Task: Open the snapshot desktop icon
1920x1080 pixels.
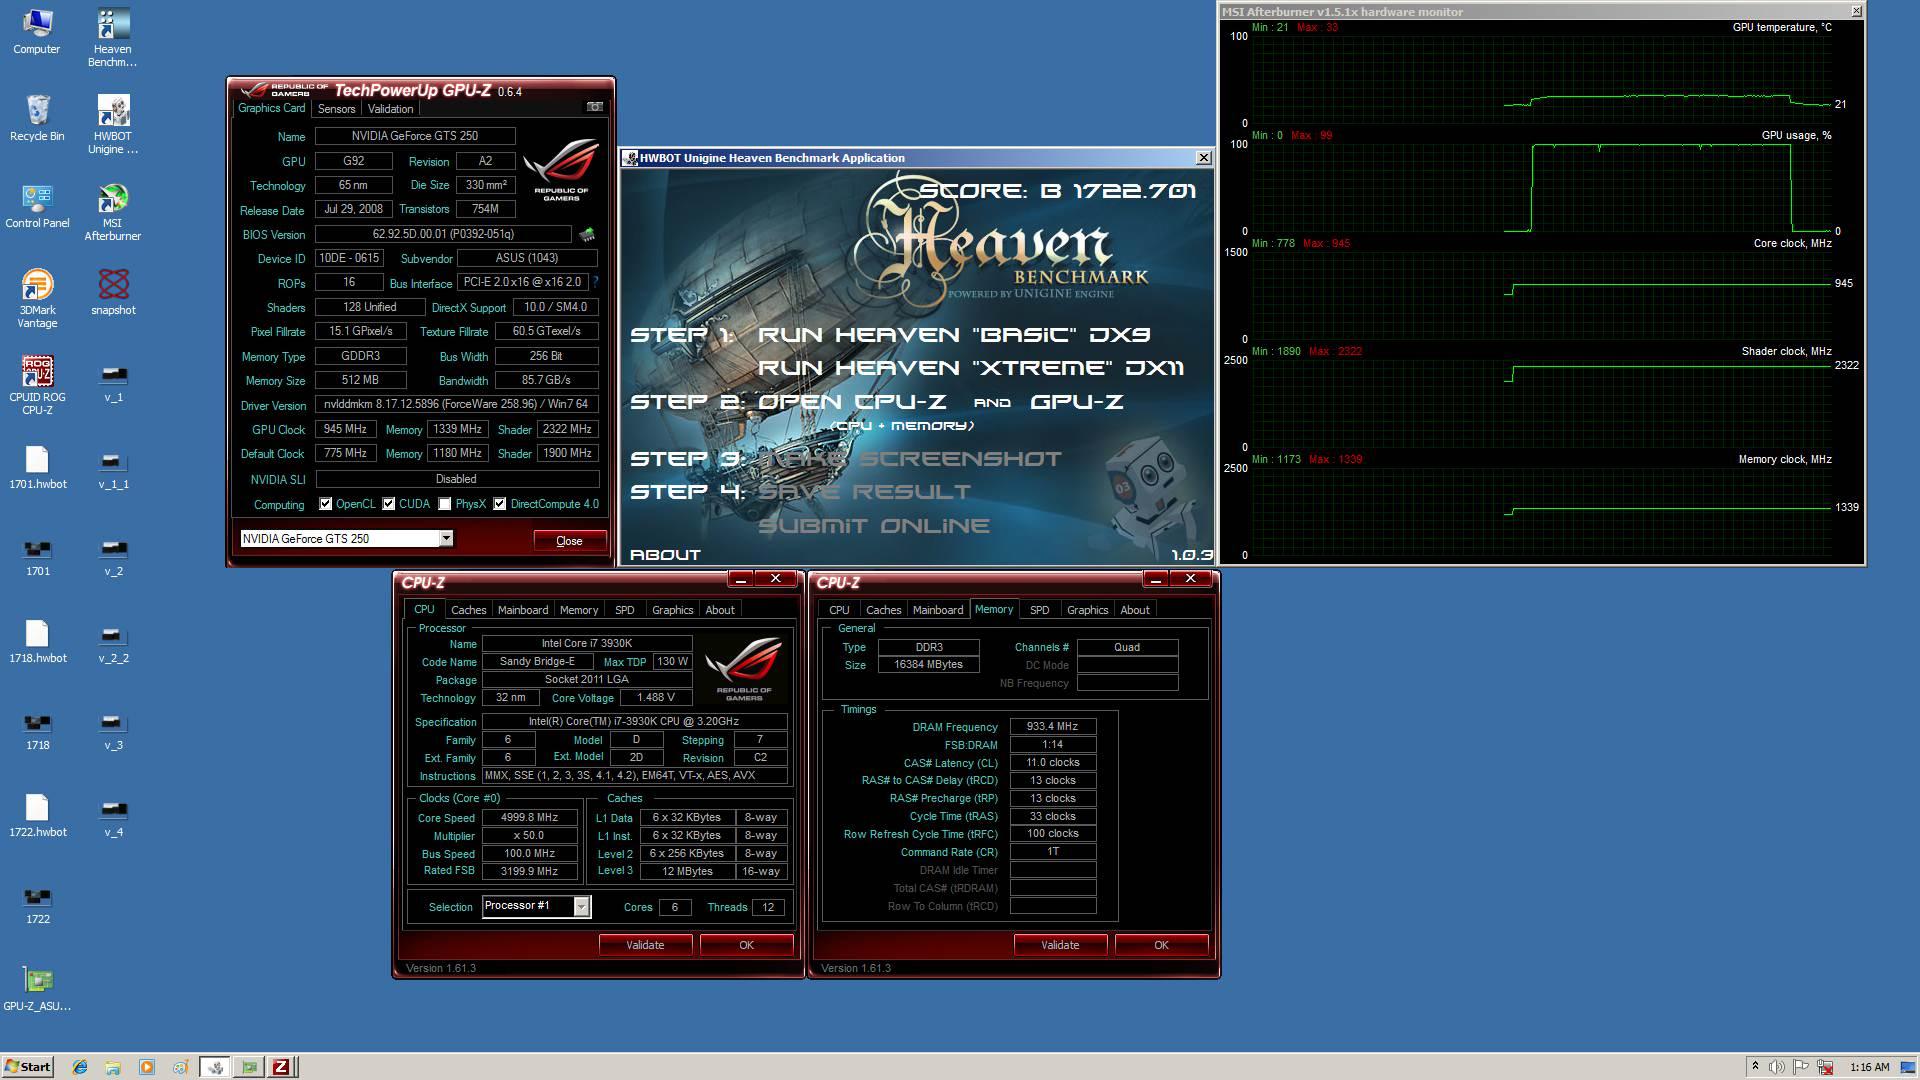Action: [113, 293]
